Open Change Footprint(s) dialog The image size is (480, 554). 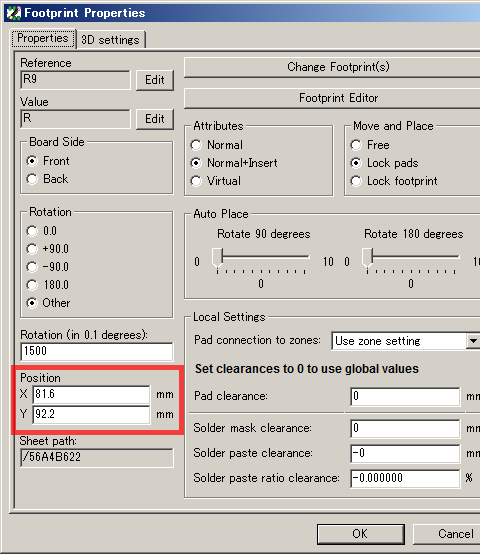332,67
